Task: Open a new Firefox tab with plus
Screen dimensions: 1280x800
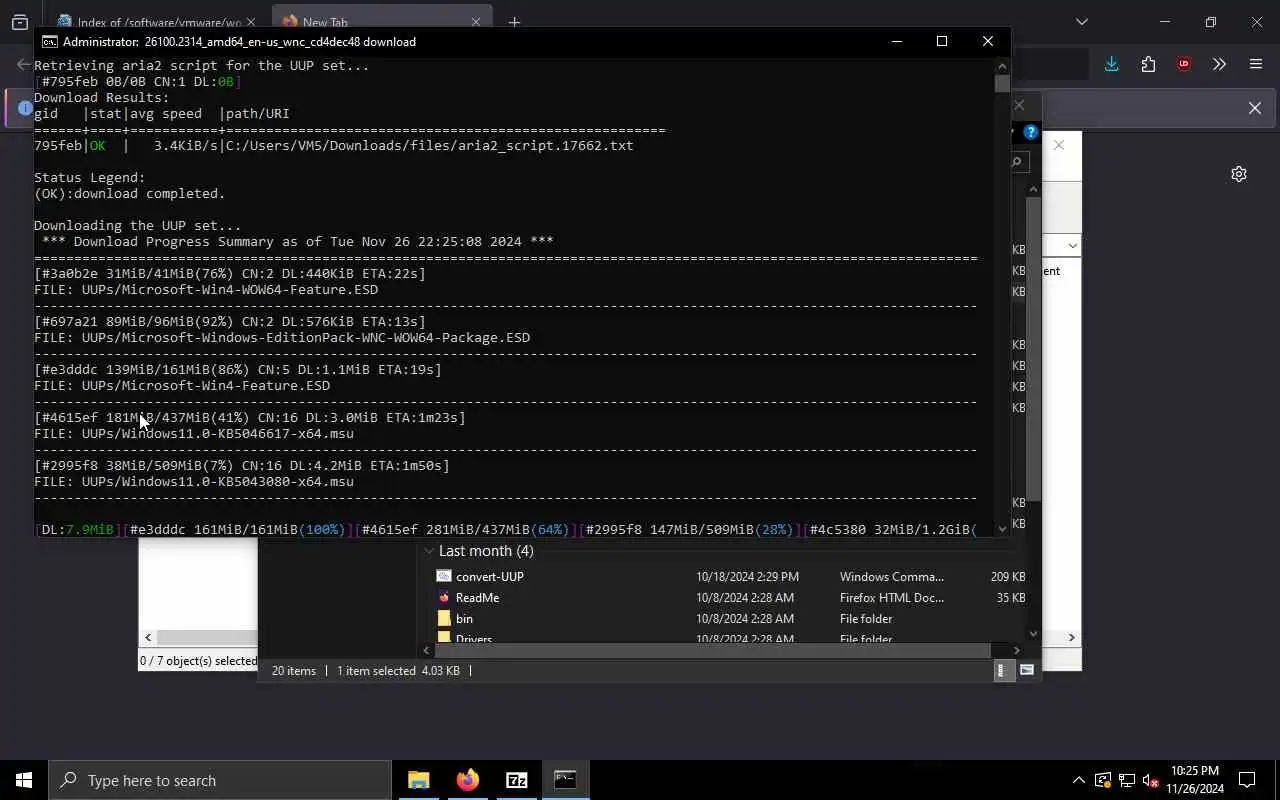Action: (514, 22)
